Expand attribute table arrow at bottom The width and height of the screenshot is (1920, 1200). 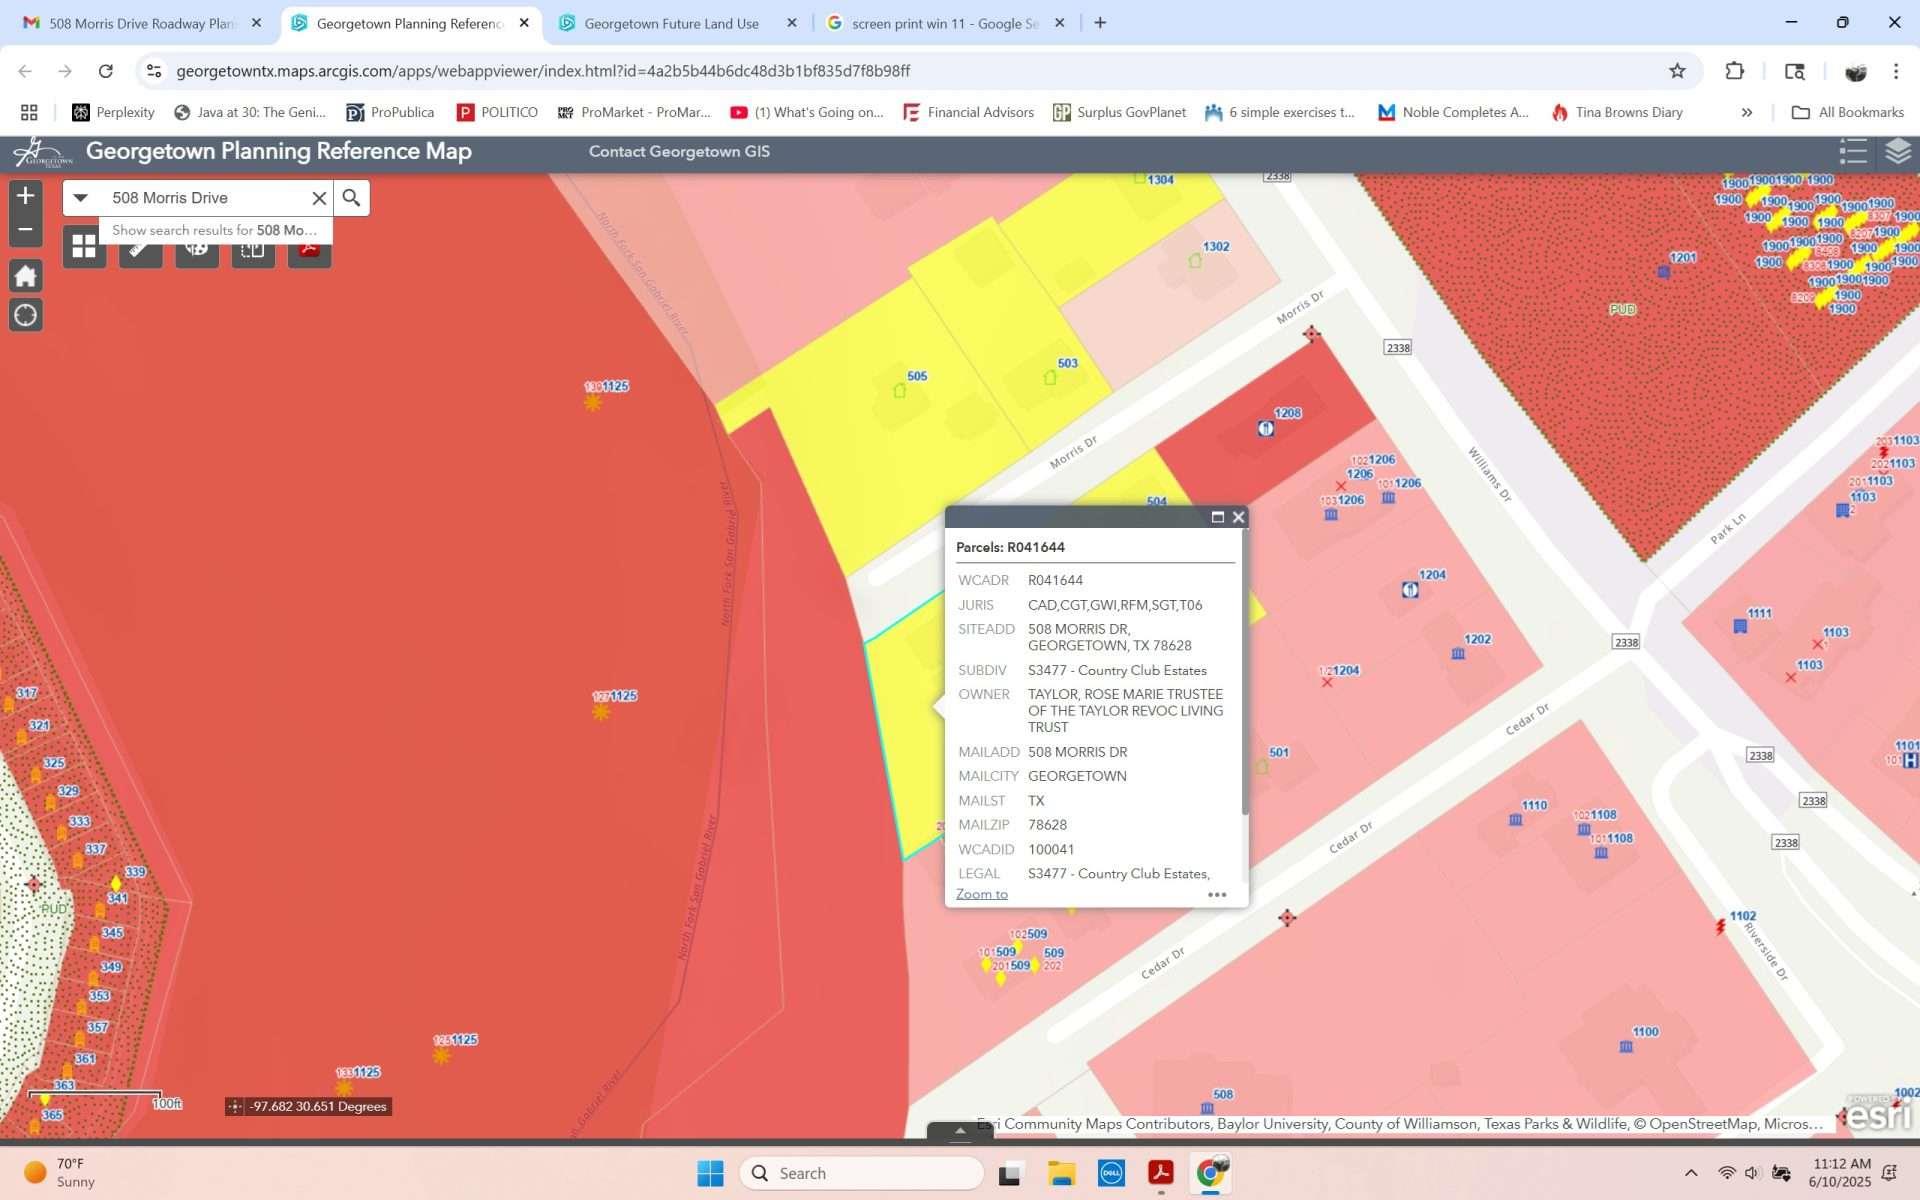pos(960,1131)
